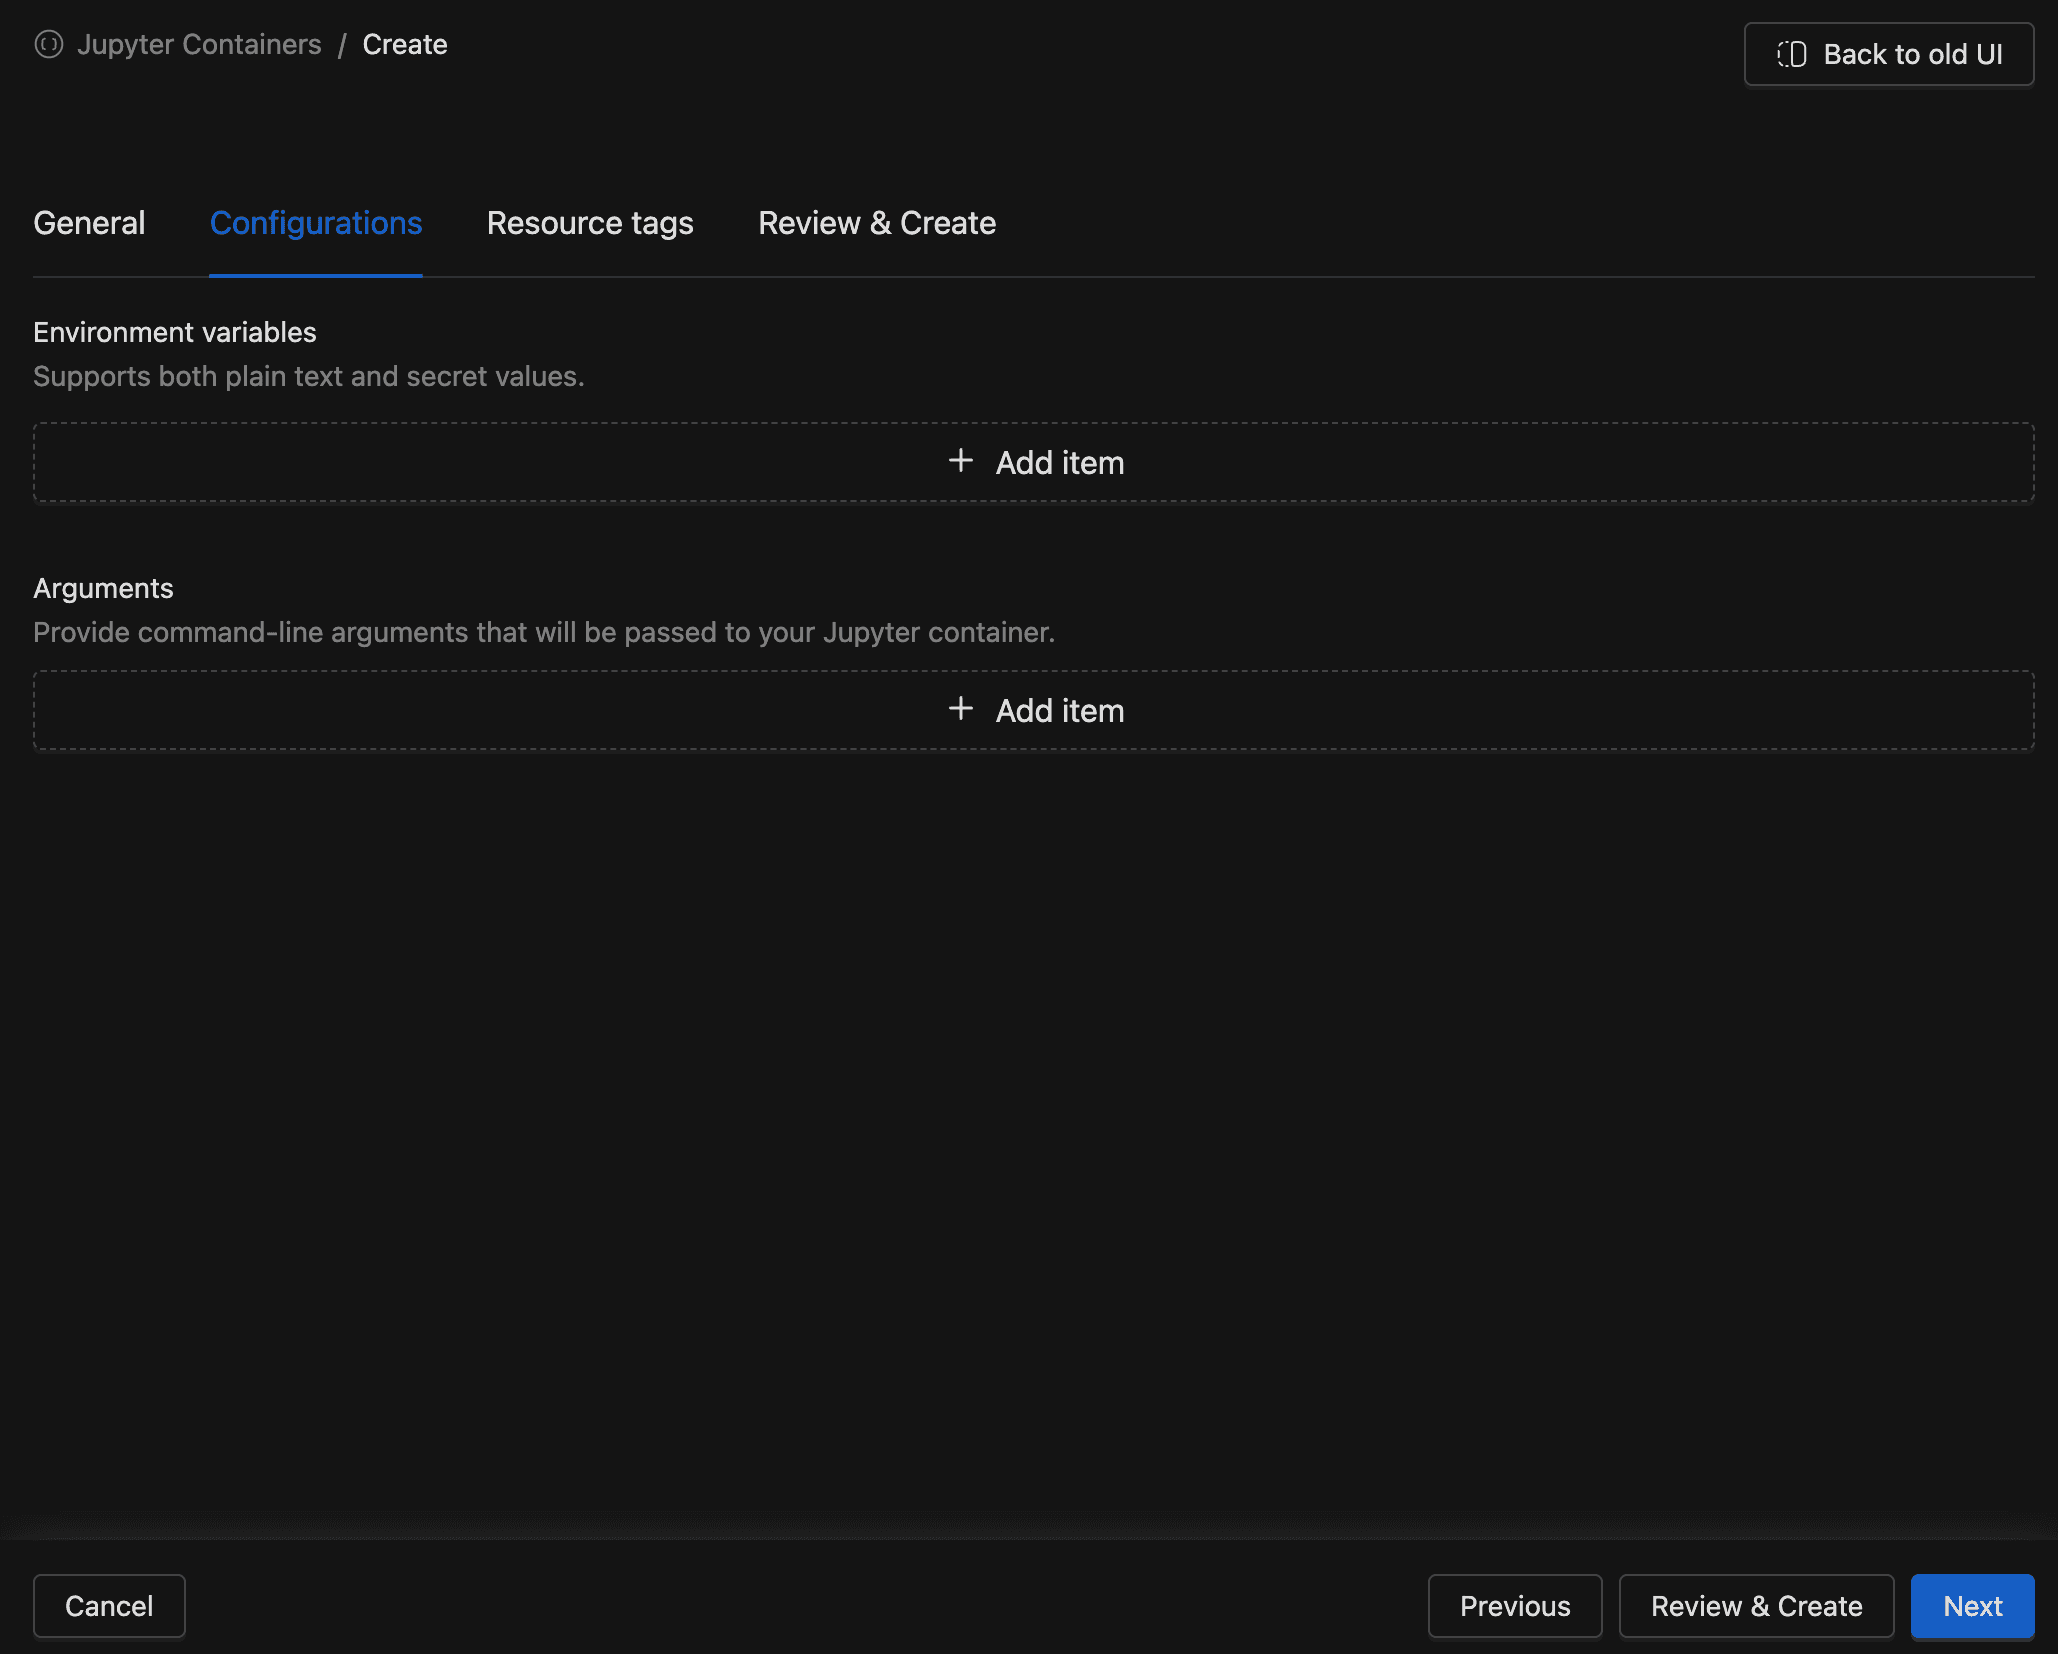
Task: Switch to the General tab
Action: 89,223
